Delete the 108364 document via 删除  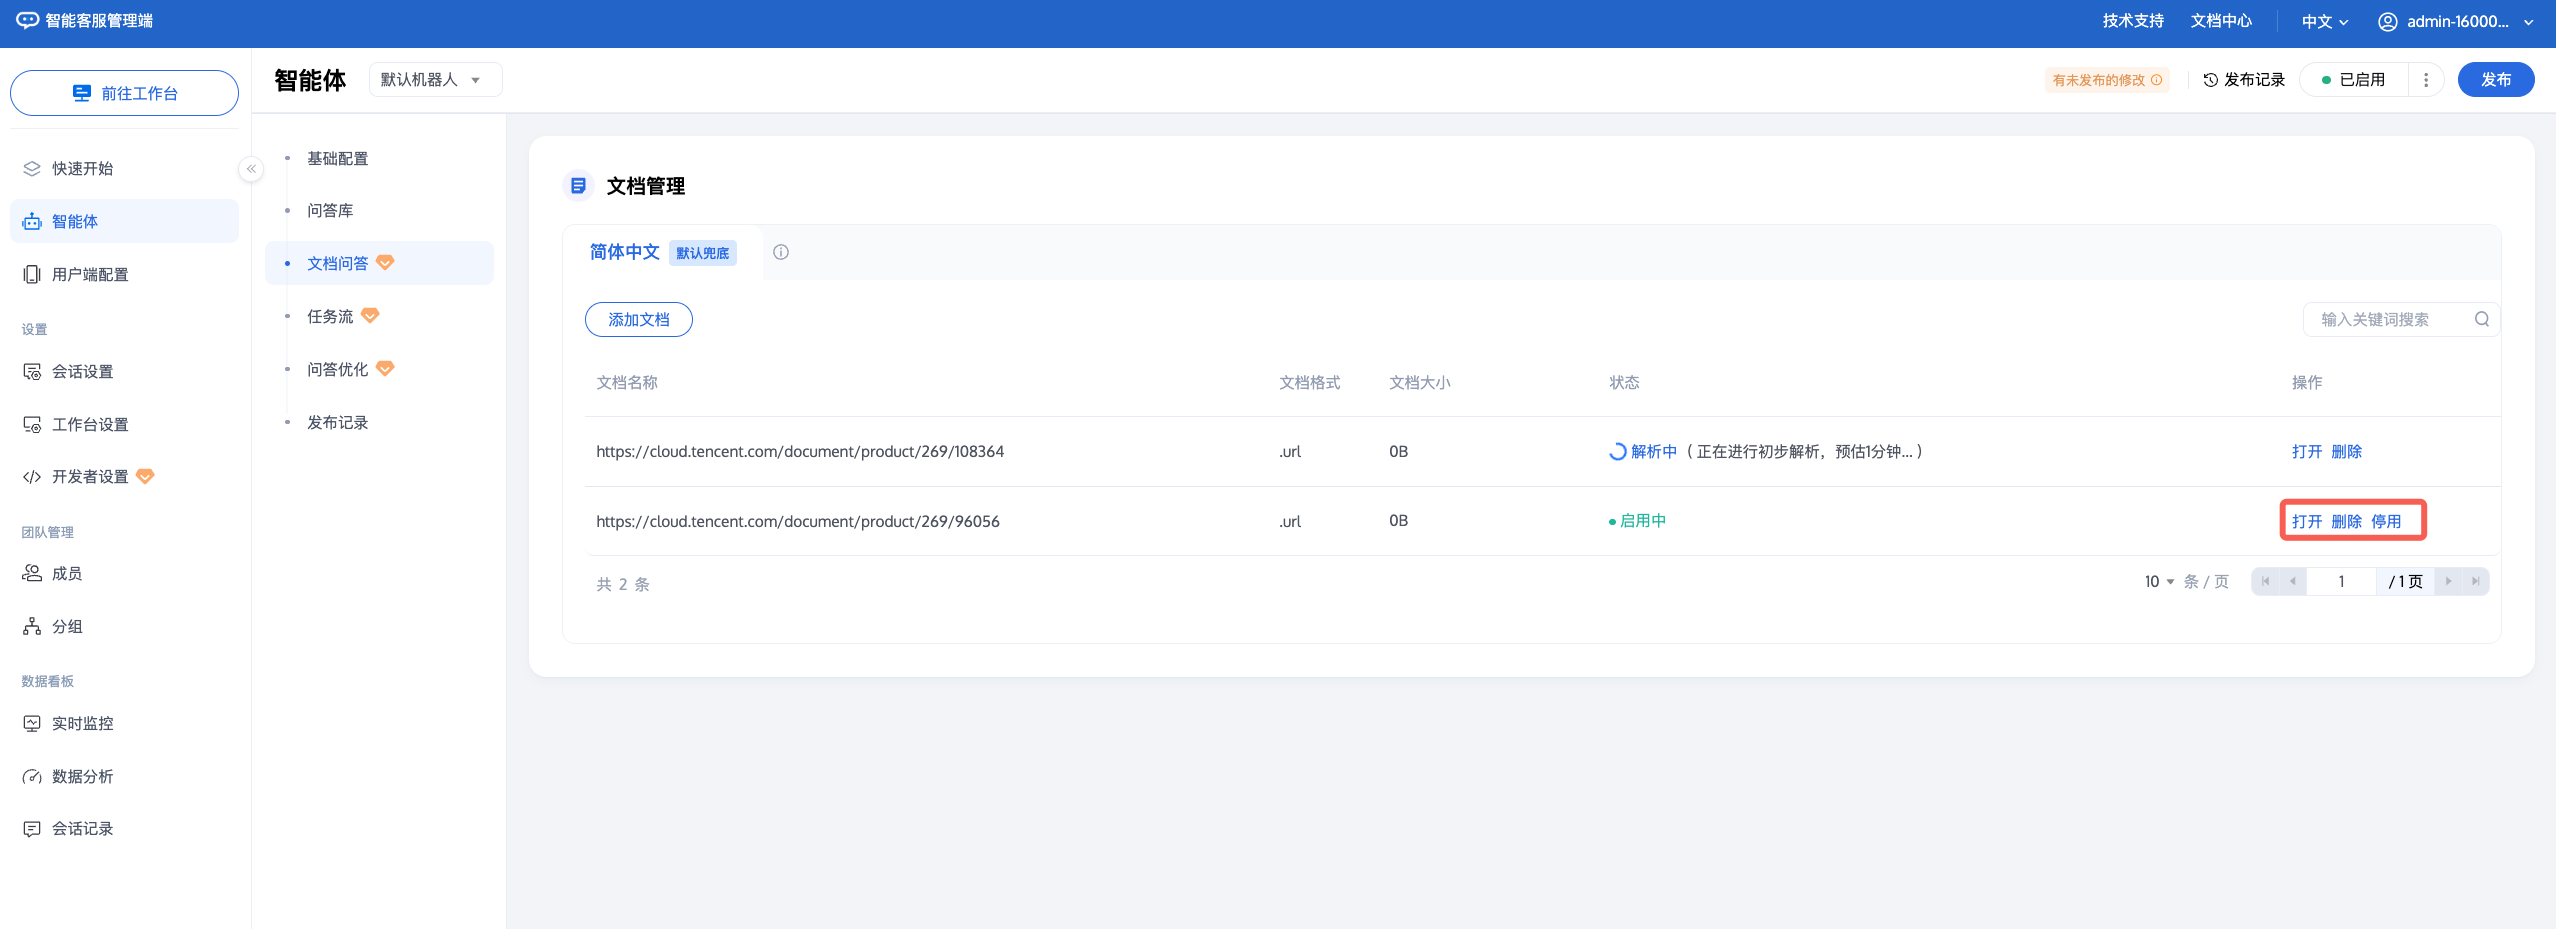pyautogui.click(x=2346, y=452)
